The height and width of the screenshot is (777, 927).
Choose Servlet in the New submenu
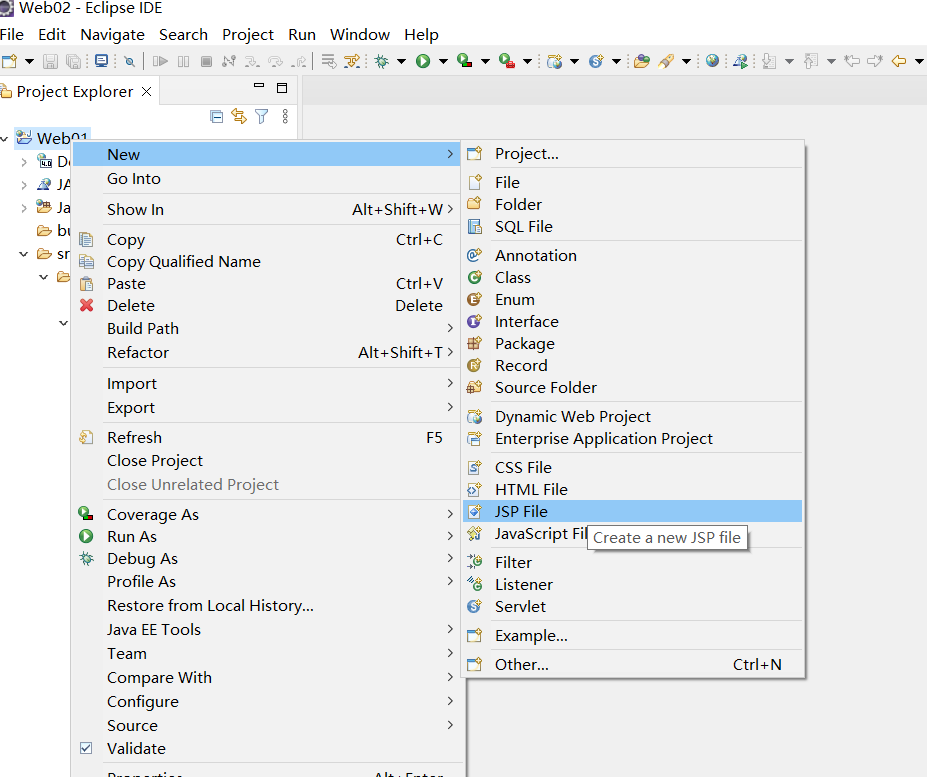tap(633, 606)
